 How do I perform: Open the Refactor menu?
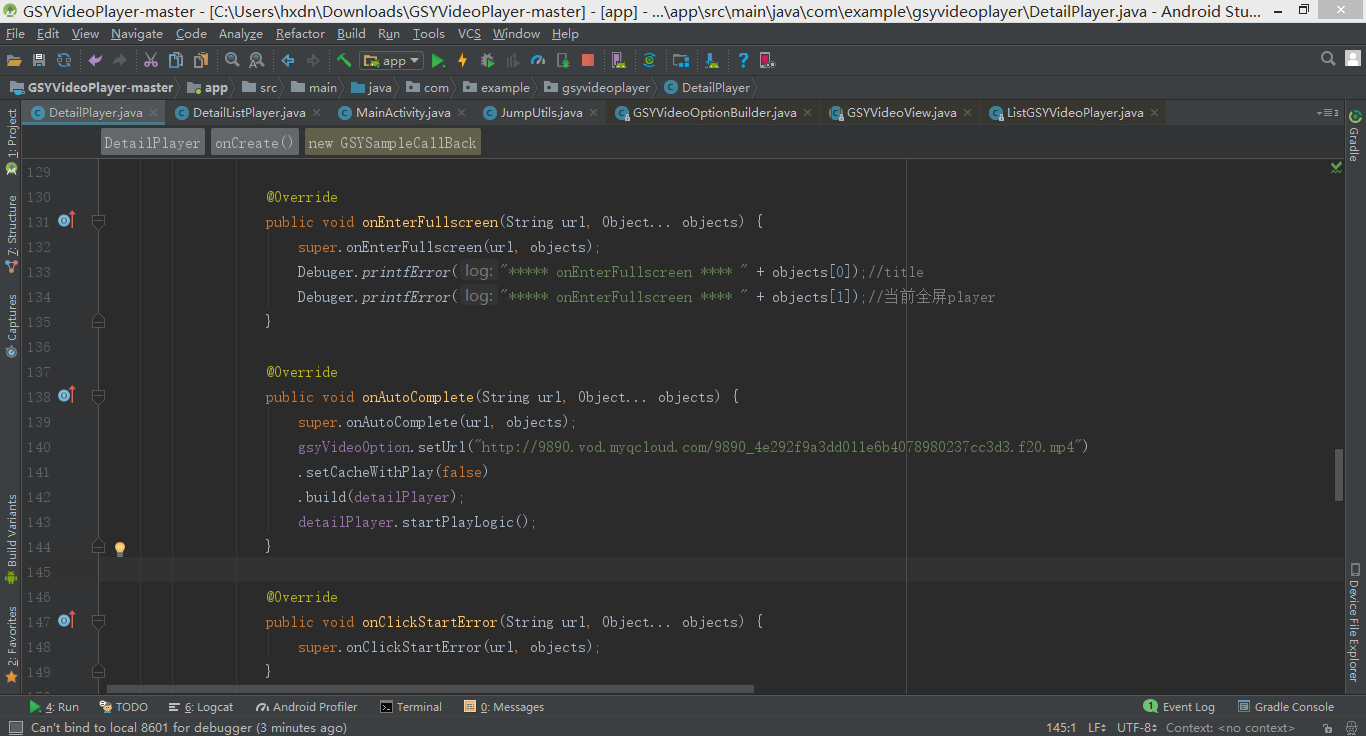tap(300, 33)
